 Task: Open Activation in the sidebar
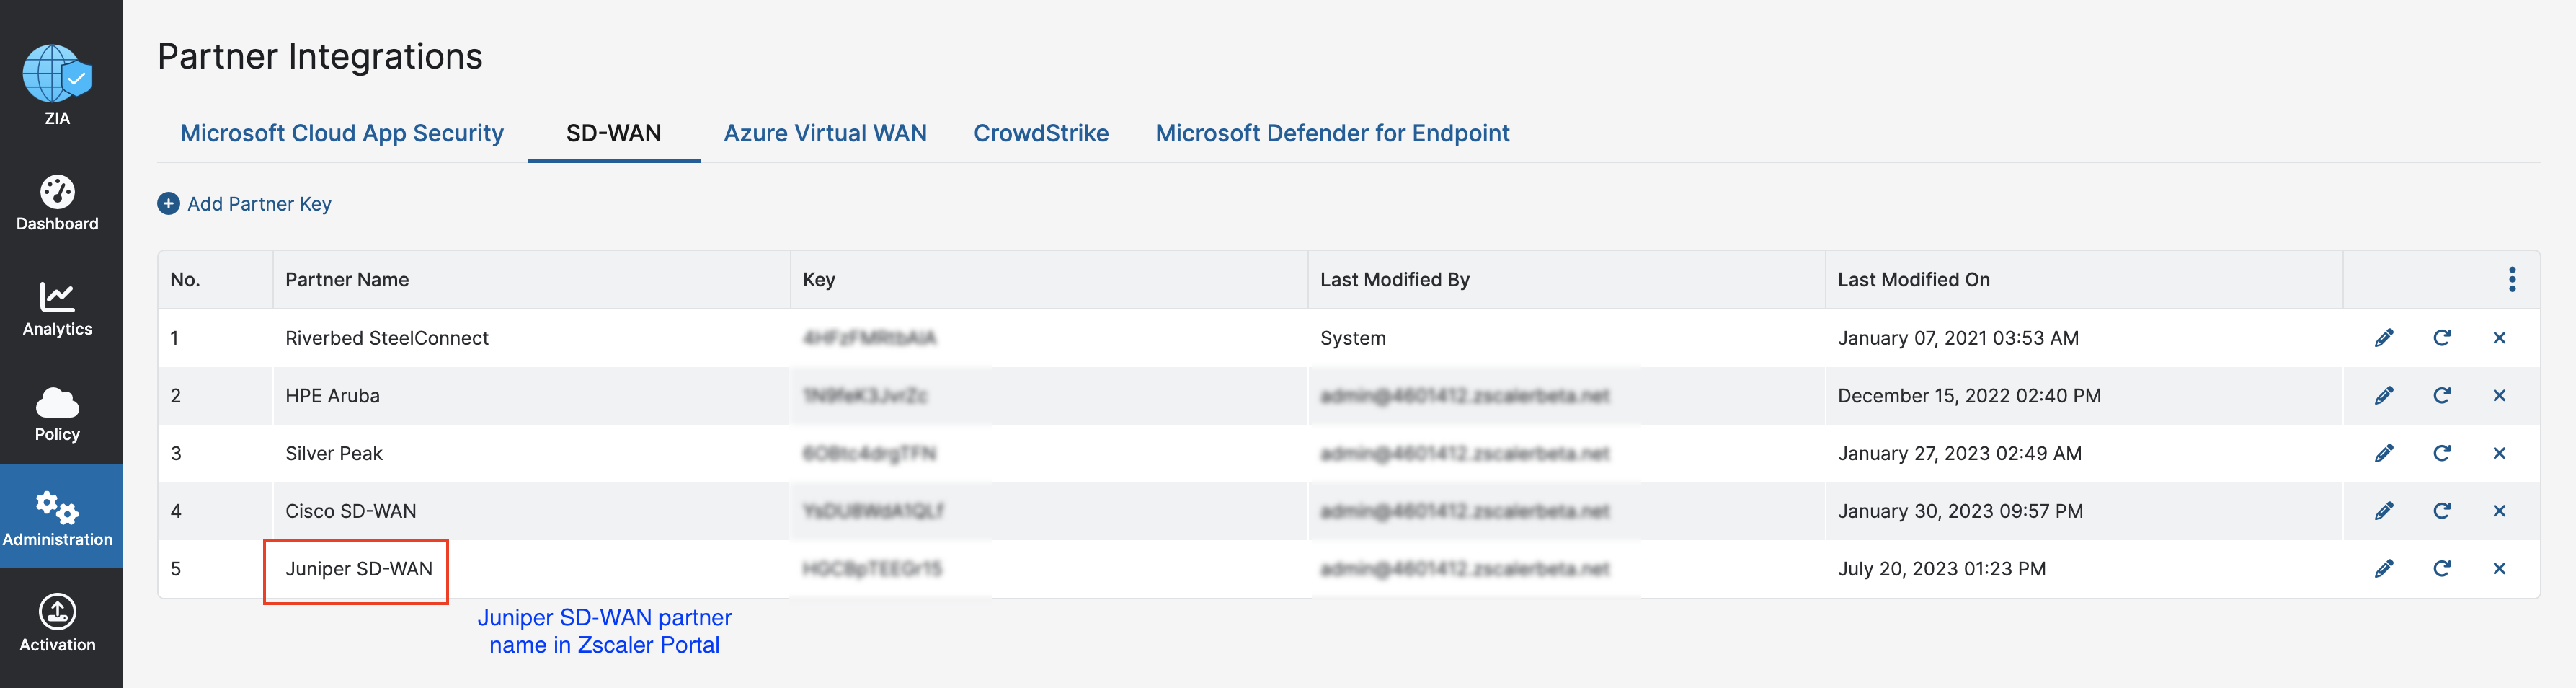pyautogui.click(x=57, y=624)
